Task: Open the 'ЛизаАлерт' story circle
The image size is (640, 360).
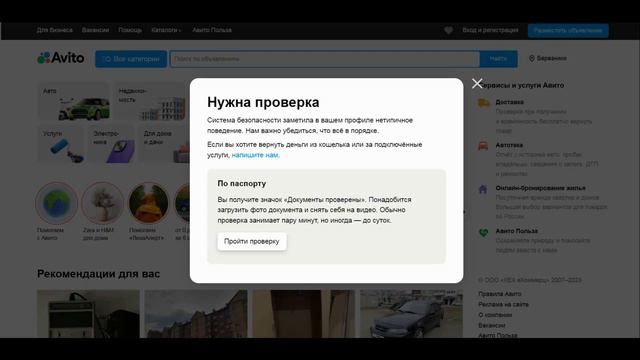Action: [x=148, y=203]
